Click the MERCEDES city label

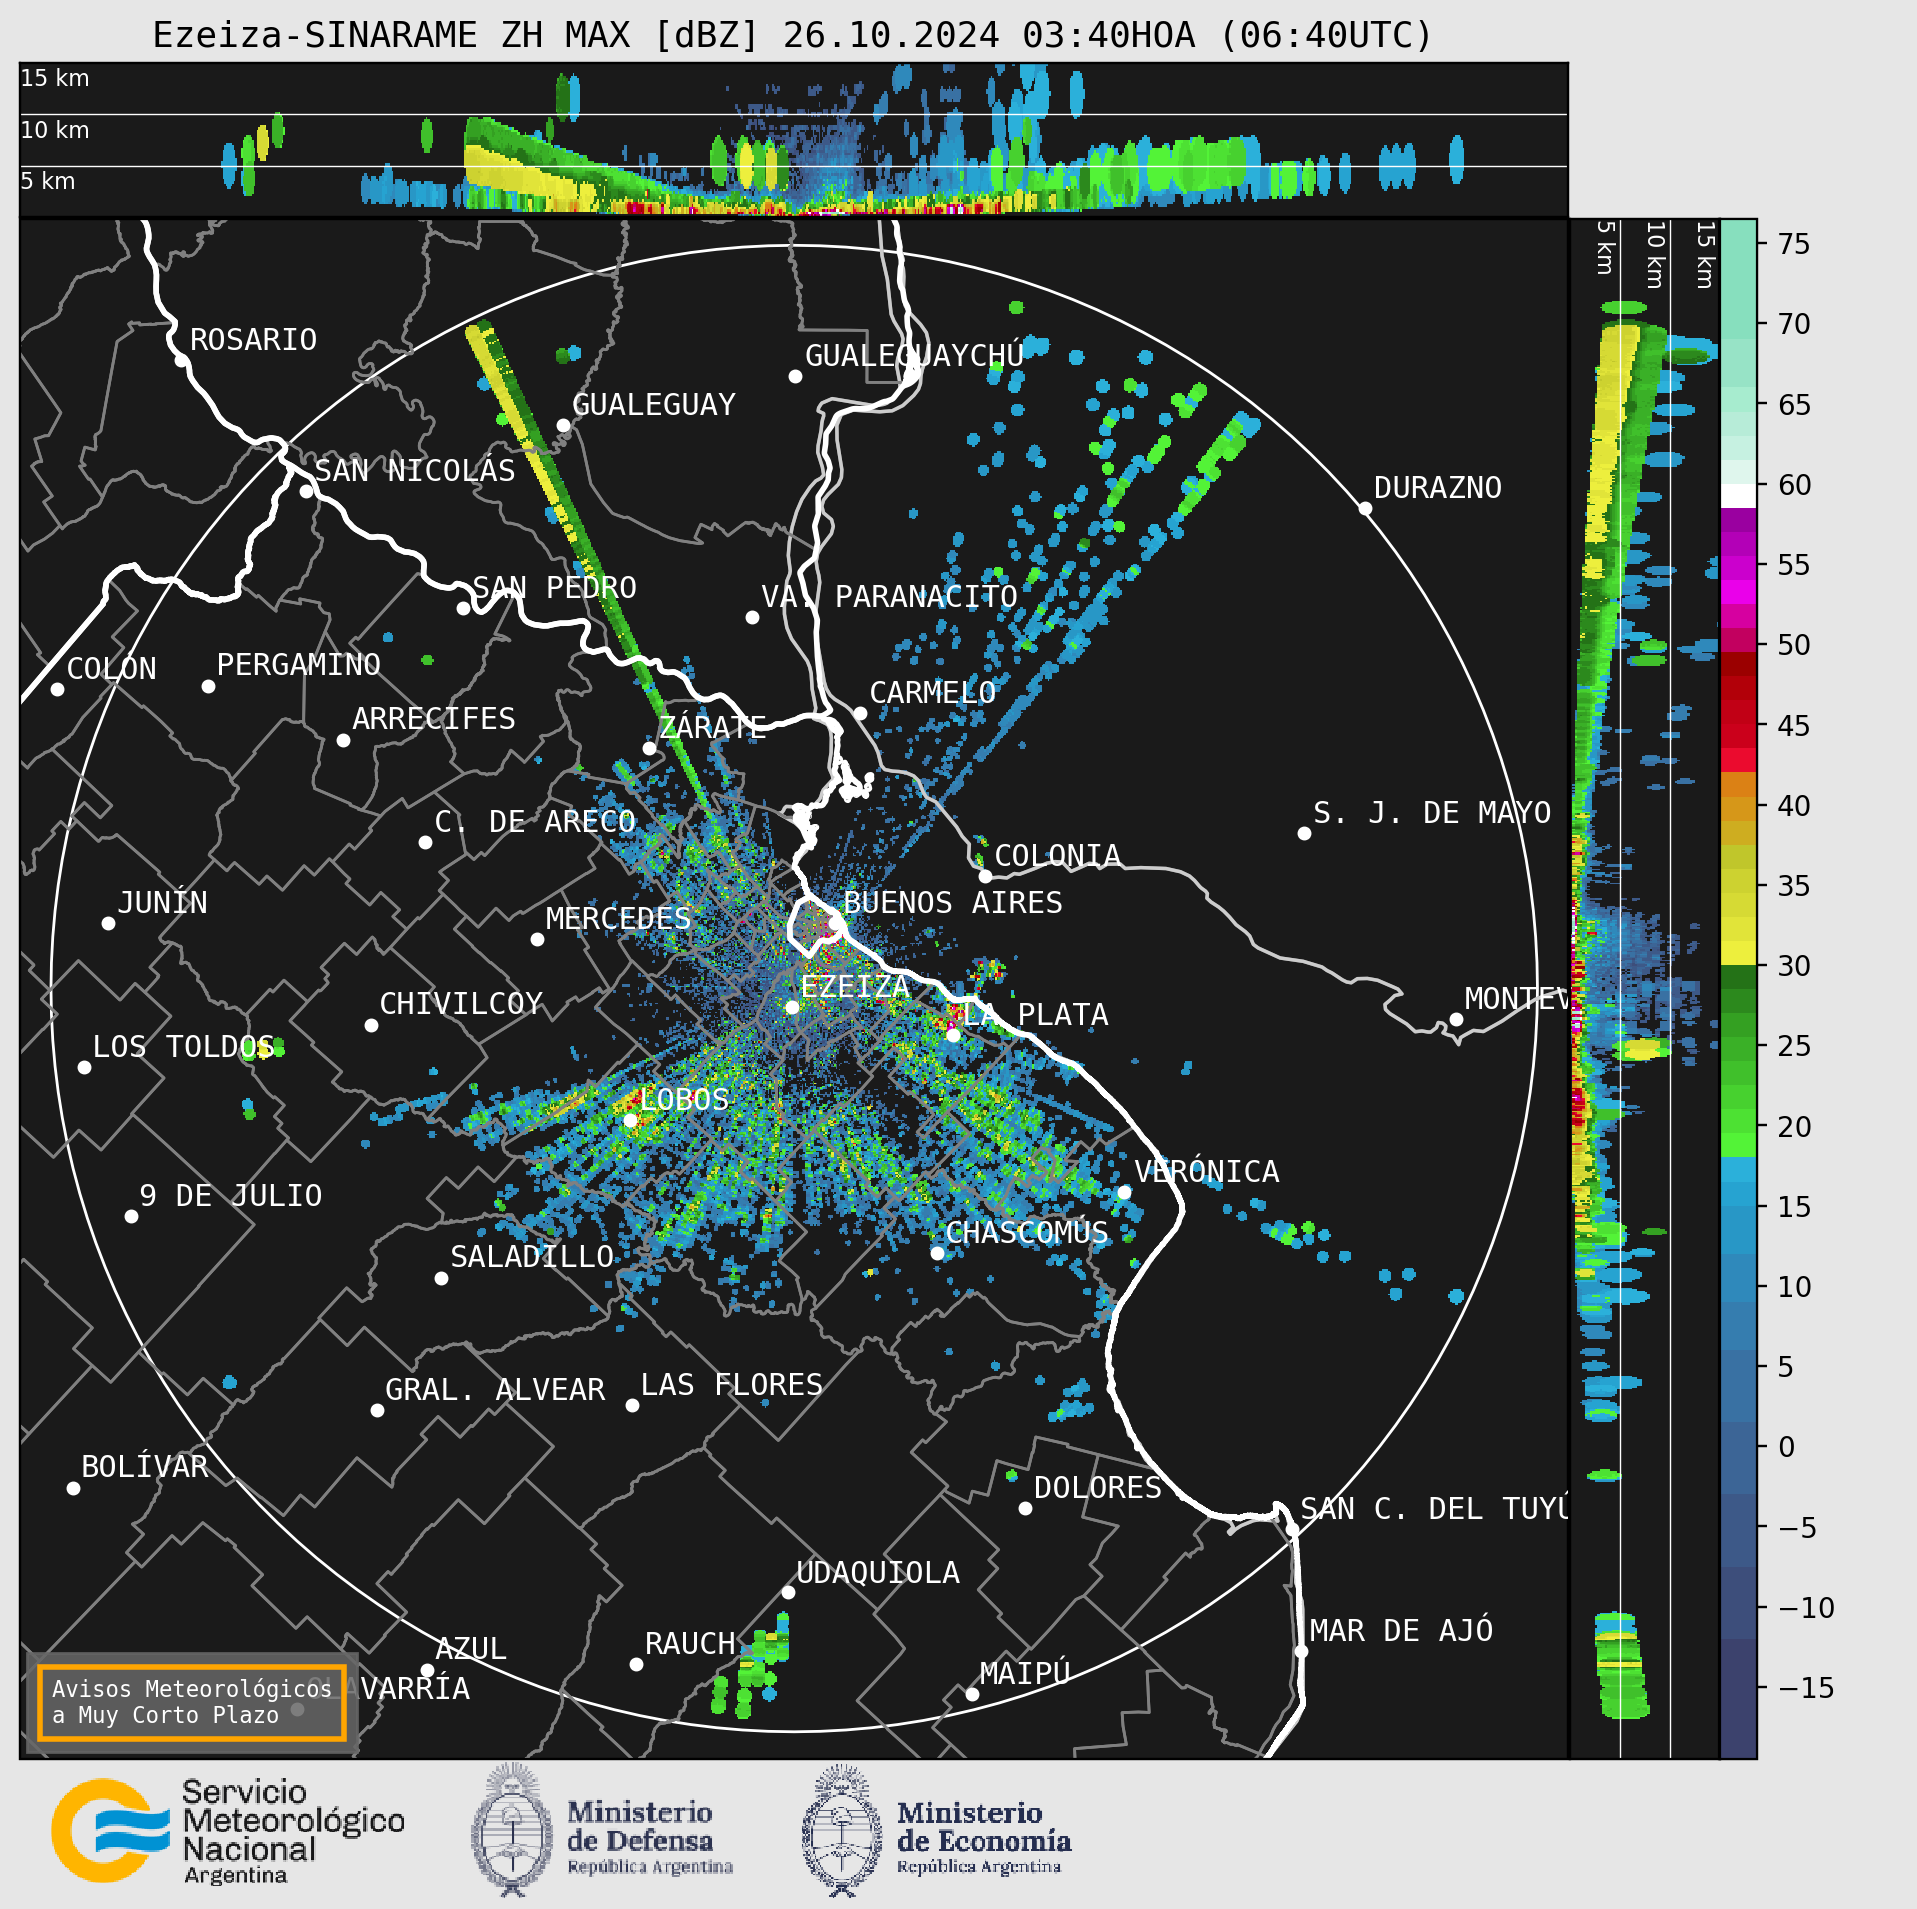(x=619, y=919)
